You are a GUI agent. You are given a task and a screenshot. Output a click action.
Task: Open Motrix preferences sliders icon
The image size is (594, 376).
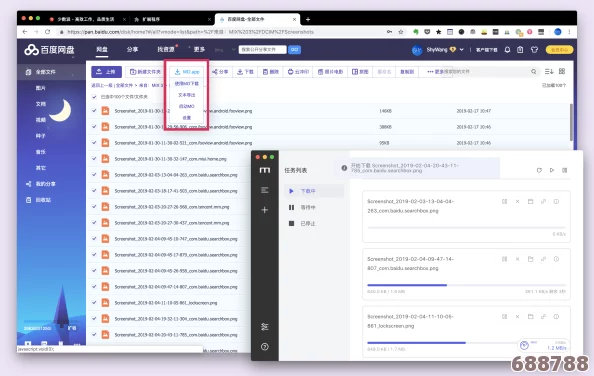(x=265, y=326)
